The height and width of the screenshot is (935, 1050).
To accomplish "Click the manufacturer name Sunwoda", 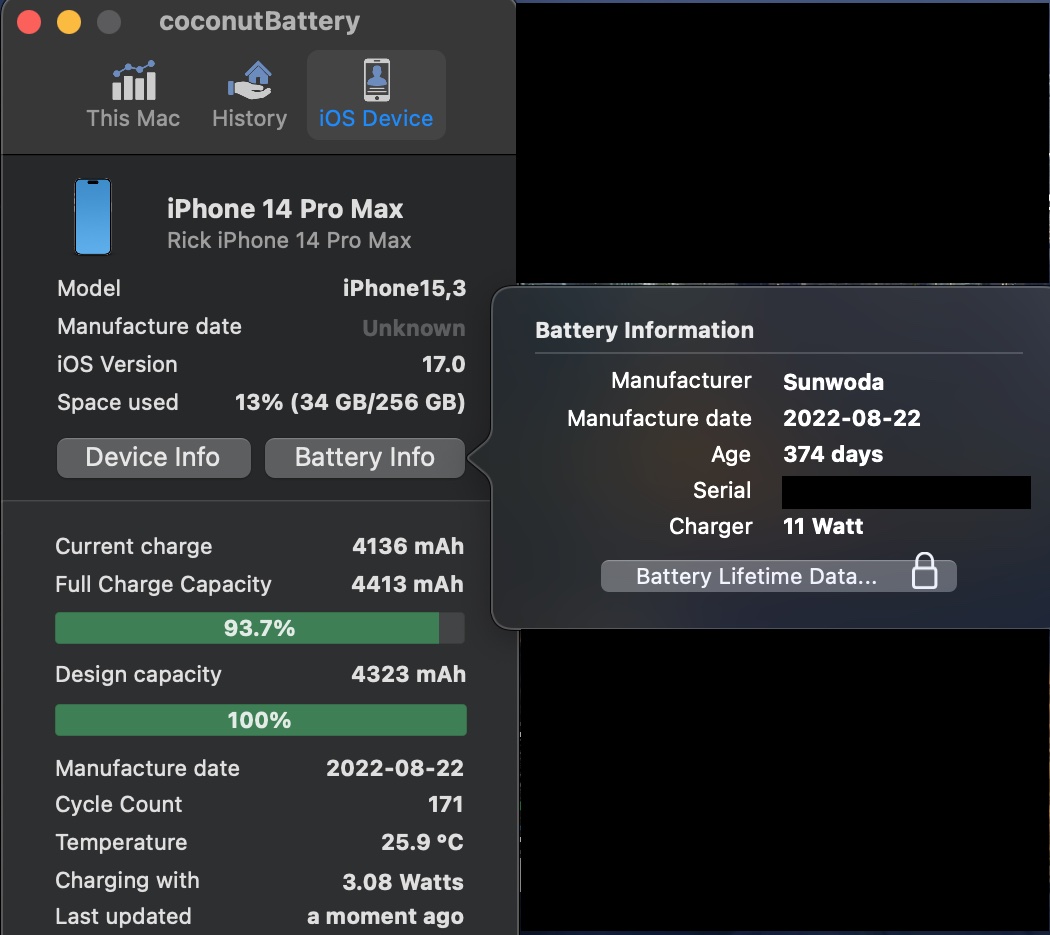I will tap(833, 382).
